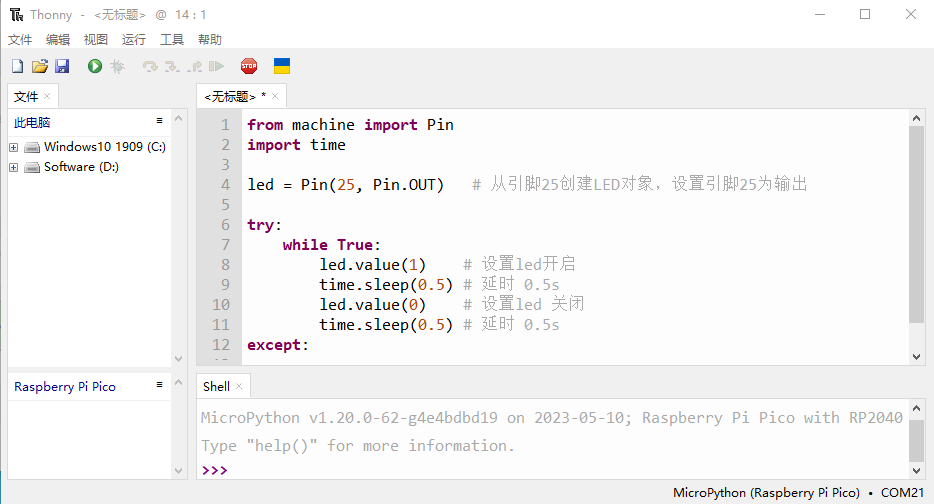
Task: Click the Step over debug icon
Action: (x=150, y=66)
